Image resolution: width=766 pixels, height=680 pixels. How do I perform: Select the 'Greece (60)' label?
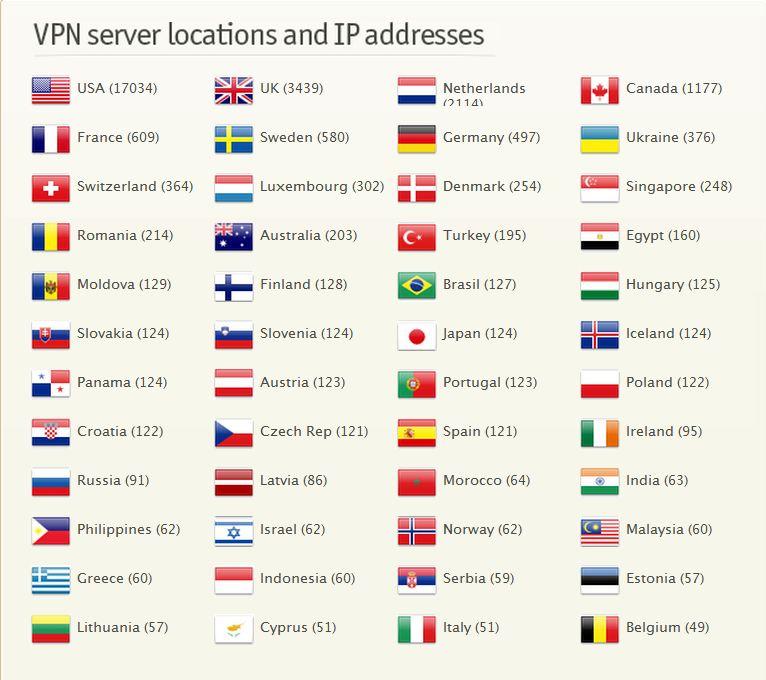tap(114, 578)
